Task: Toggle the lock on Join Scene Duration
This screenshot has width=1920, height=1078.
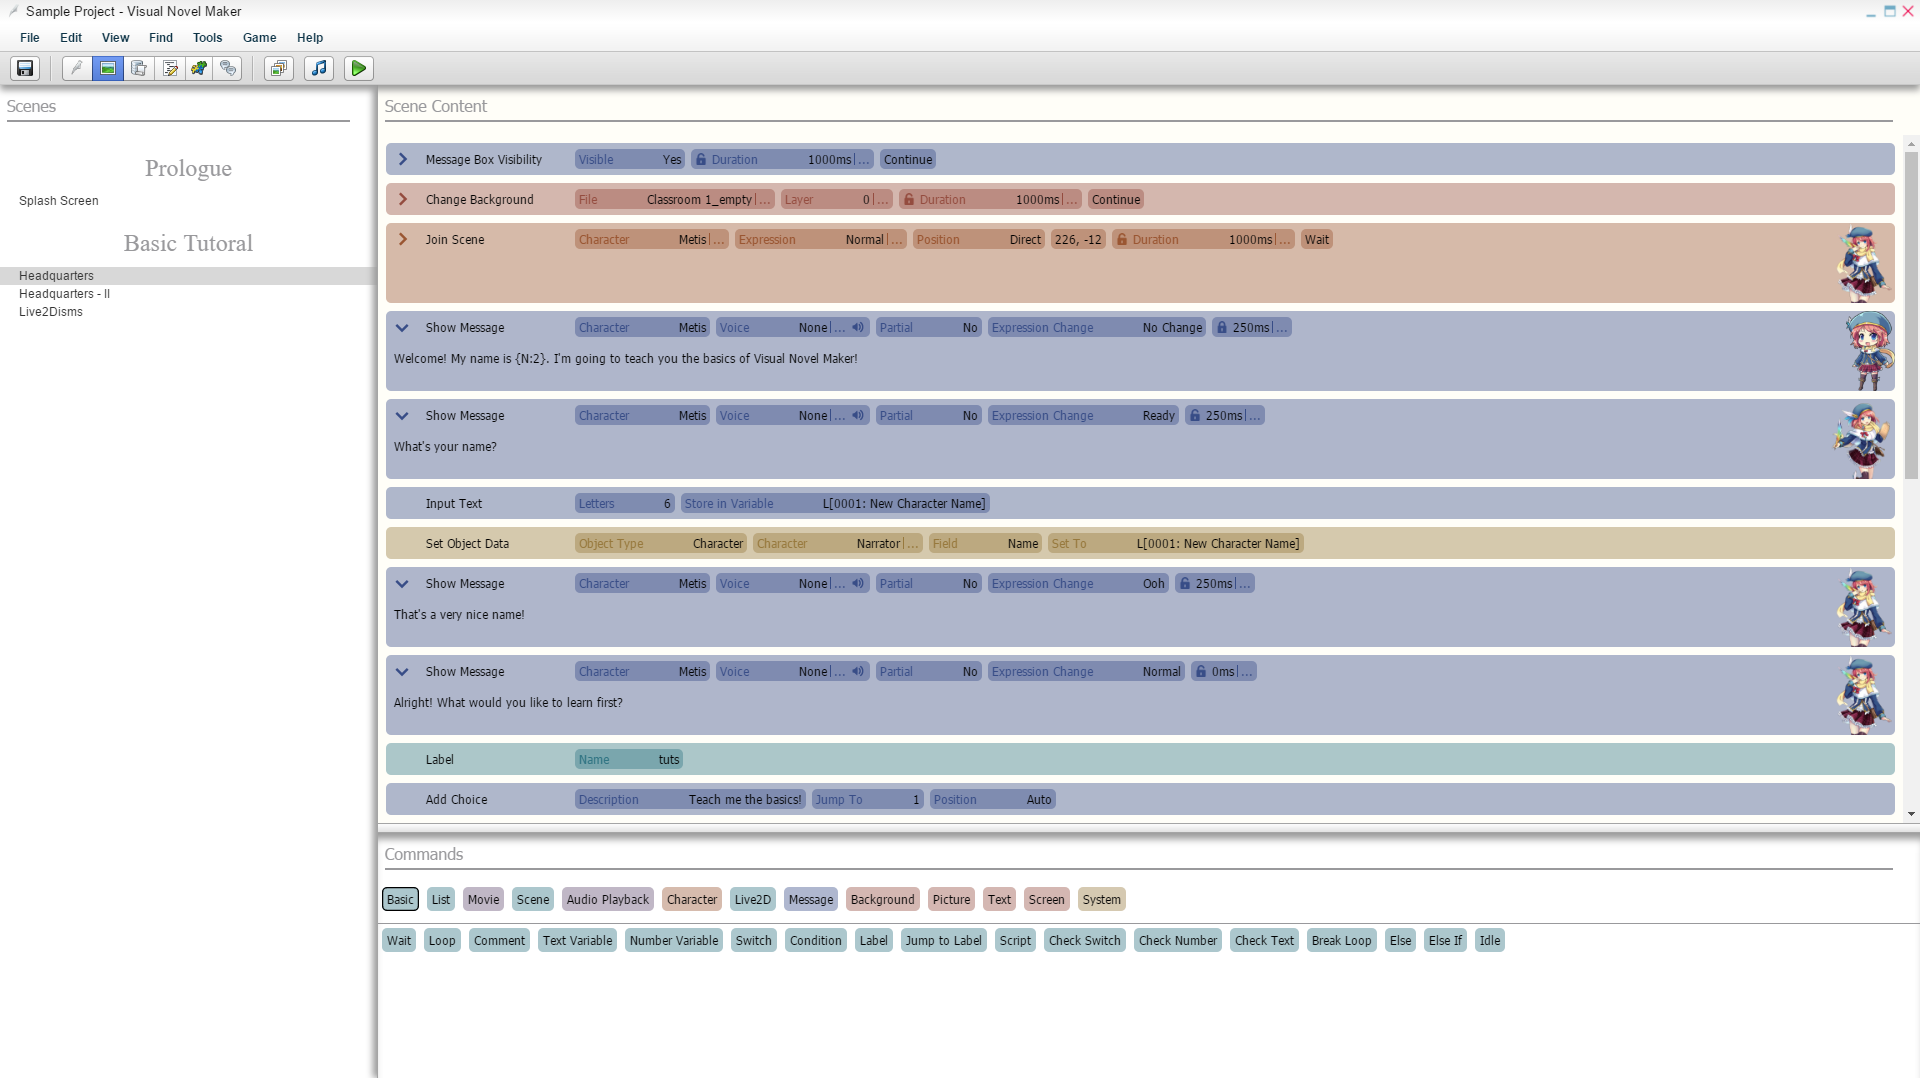Action: pyautogui.click(x=1122, y=240)
